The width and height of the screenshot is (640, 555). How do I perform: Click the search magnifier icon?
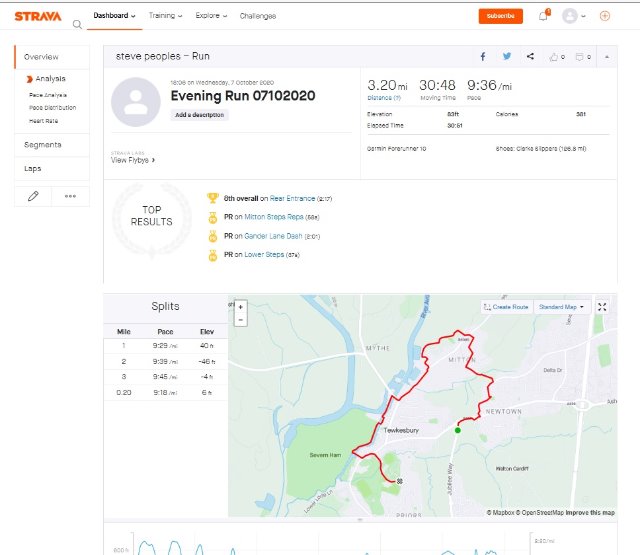tap(77, 24)
